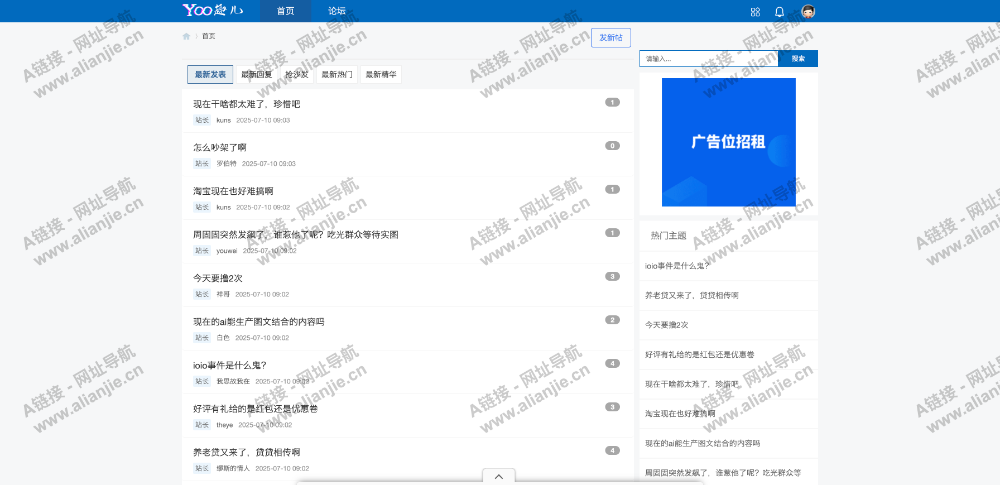Open the grid apps icon in header
Screen dimensions: 1000x485
tap(756, 11)
